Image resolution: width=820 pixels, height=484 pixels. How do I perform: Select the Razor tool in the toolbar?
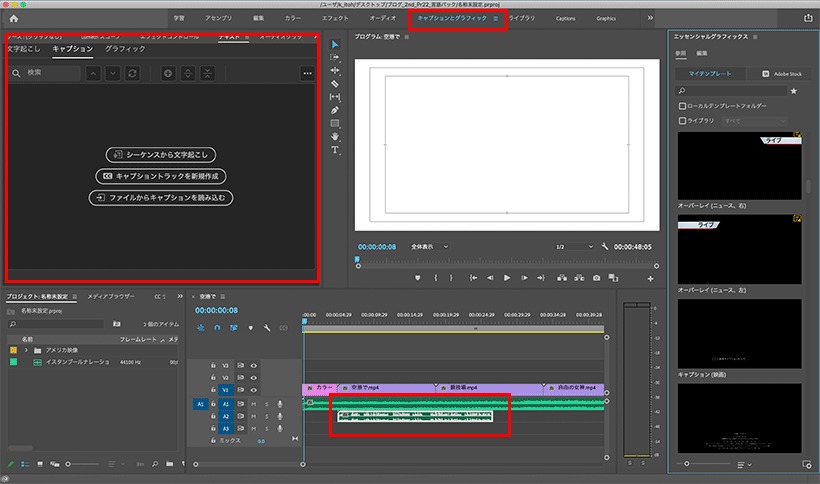coord(335,84)
